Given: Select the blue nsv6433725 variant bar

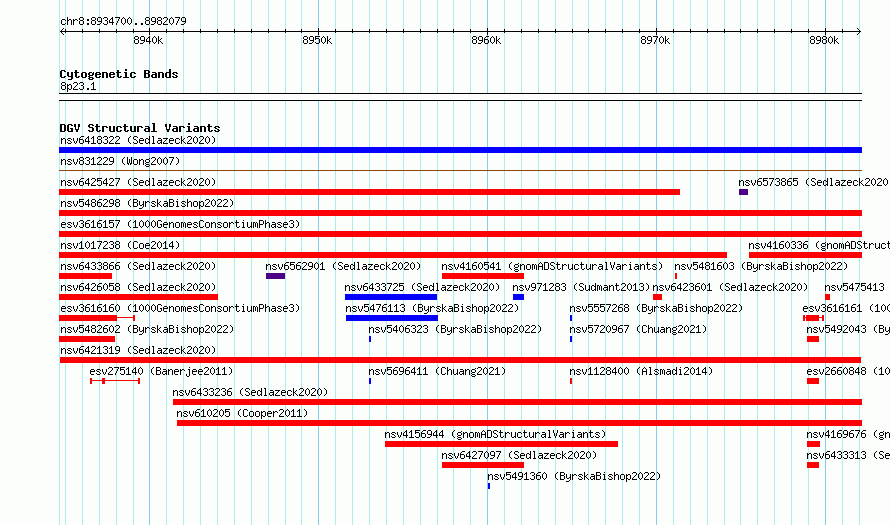Looking at the screenshot, I should 391,297.
